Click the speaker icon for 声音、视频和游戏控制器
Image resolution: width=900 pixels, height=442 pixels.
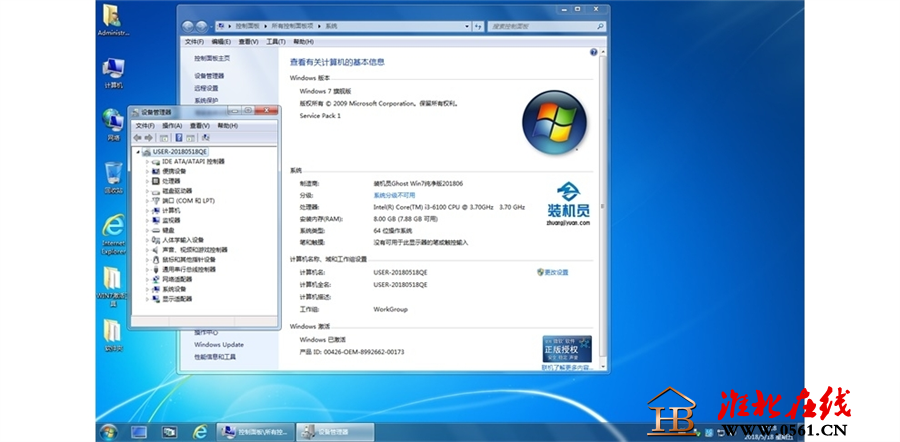point(156,250)
